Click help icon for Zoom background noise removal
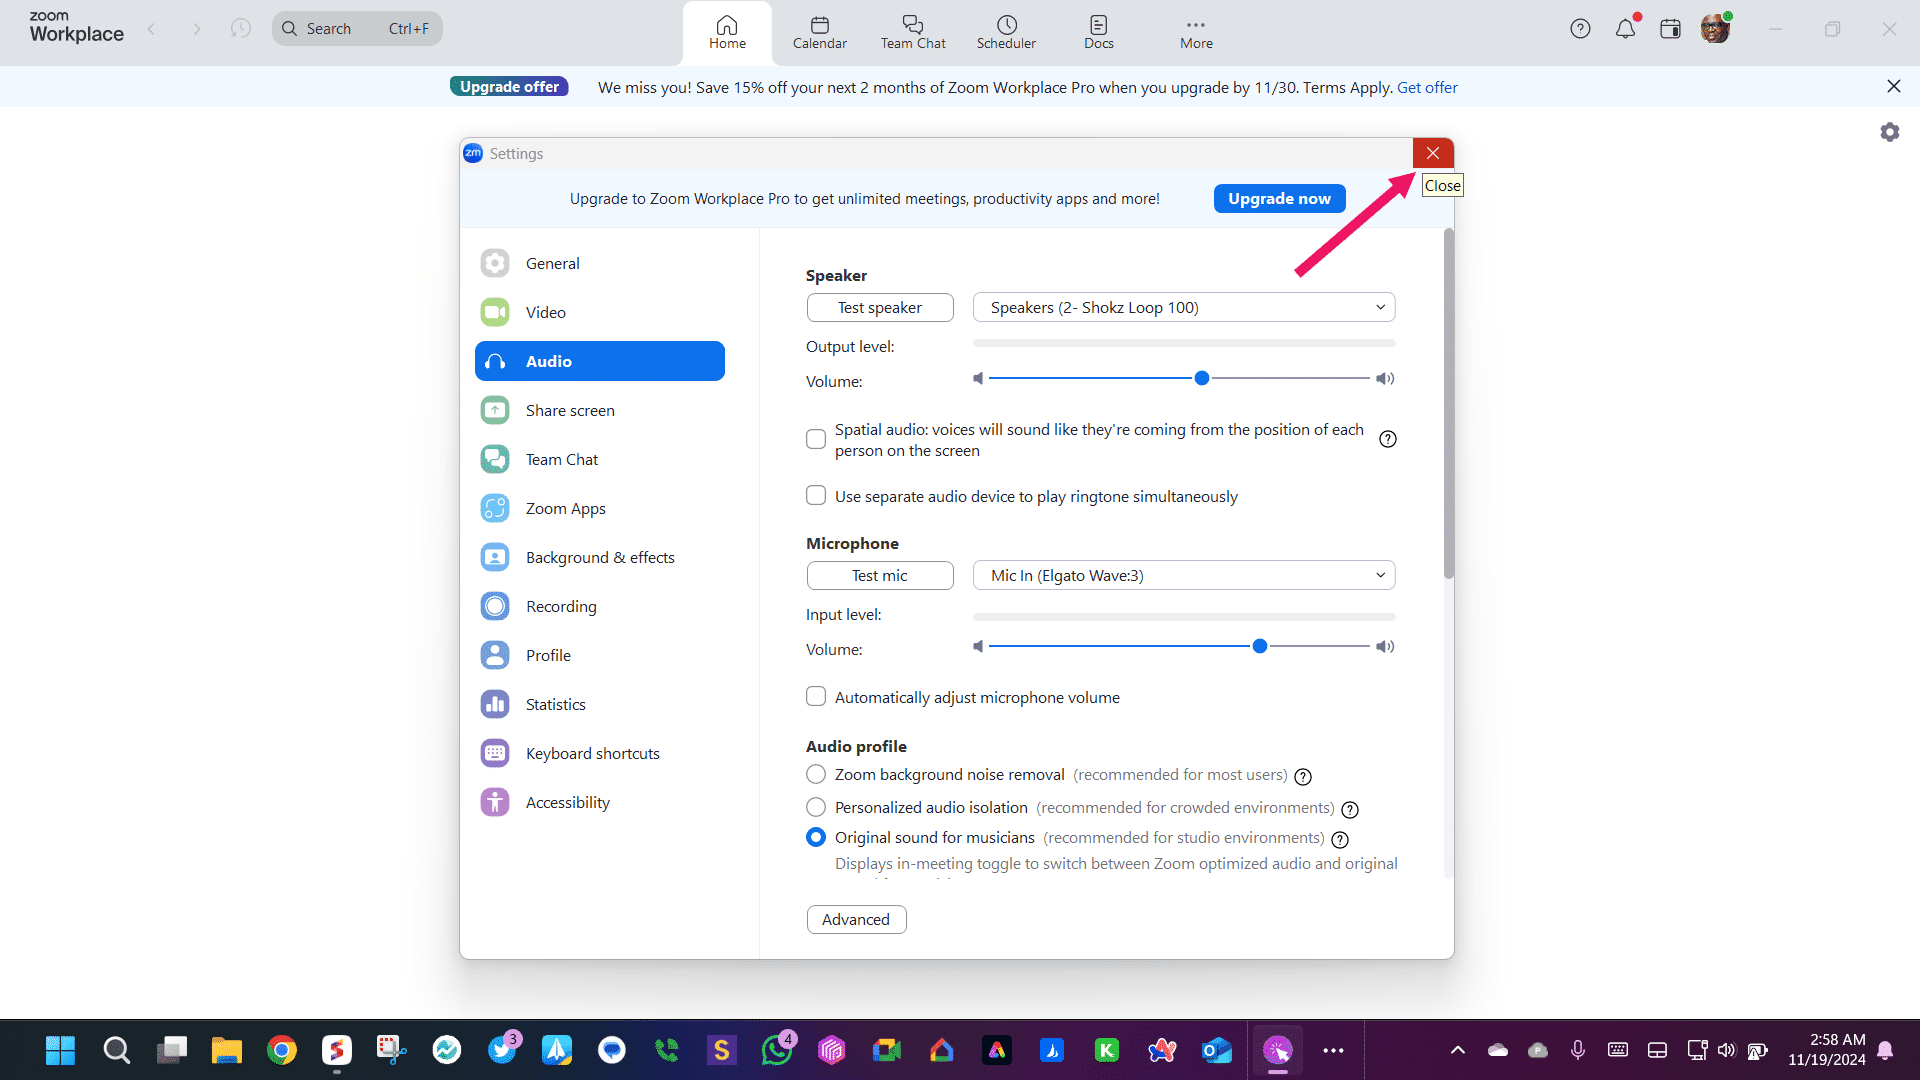 [x=1303, y=776]
